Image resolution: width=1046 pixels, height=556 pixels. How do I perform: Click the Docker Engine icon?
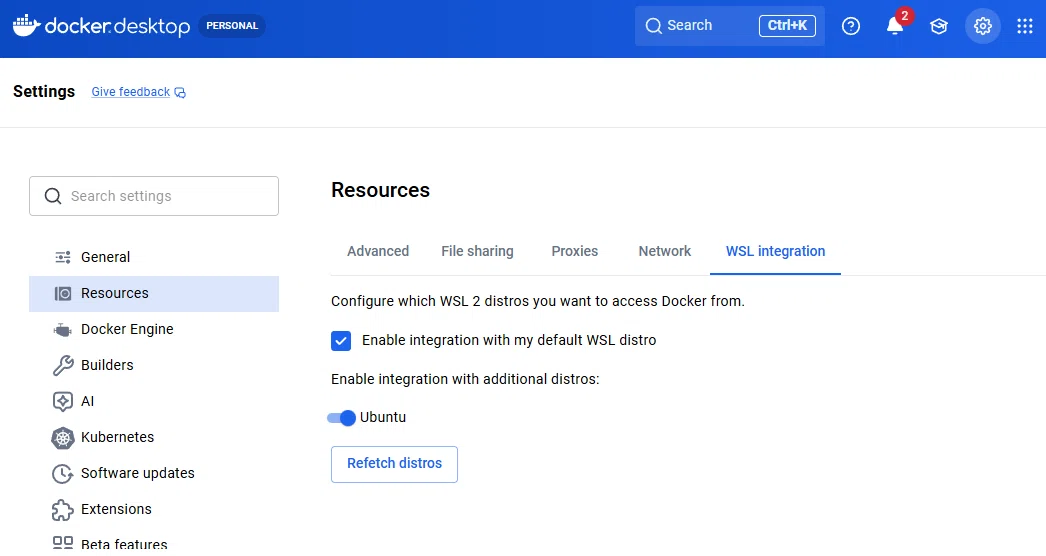click(x=62, y=330)
